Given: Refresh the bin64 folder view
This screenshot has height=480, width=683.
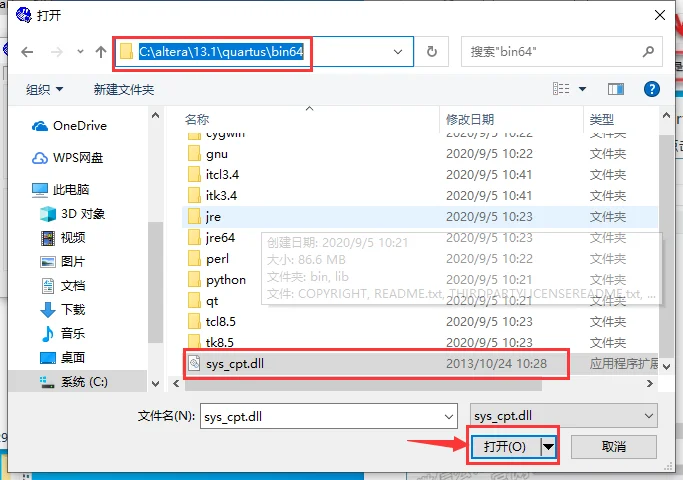Looking at the screenshot, I should pyautogui.click(x=431, y=52).
